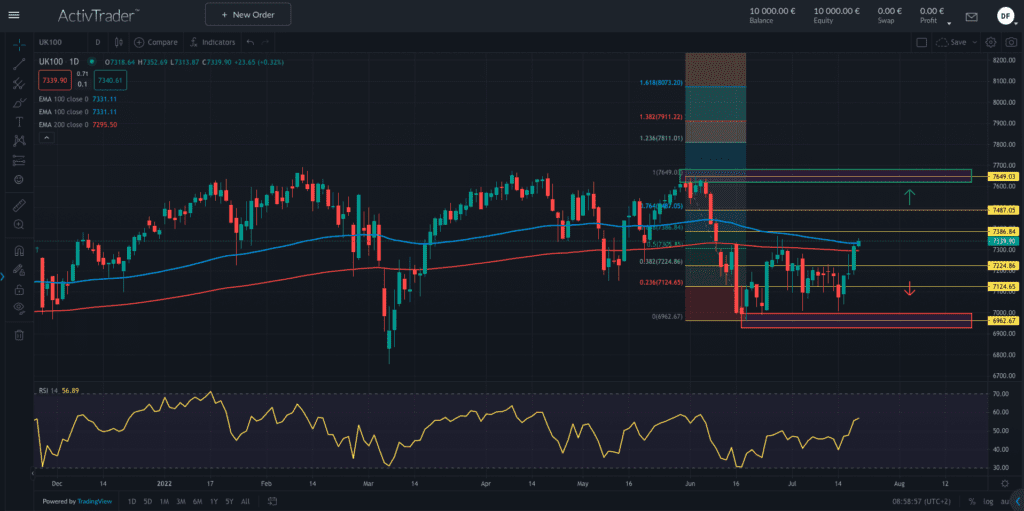Click the 7487.05 Fibonacci price label

1002,210
